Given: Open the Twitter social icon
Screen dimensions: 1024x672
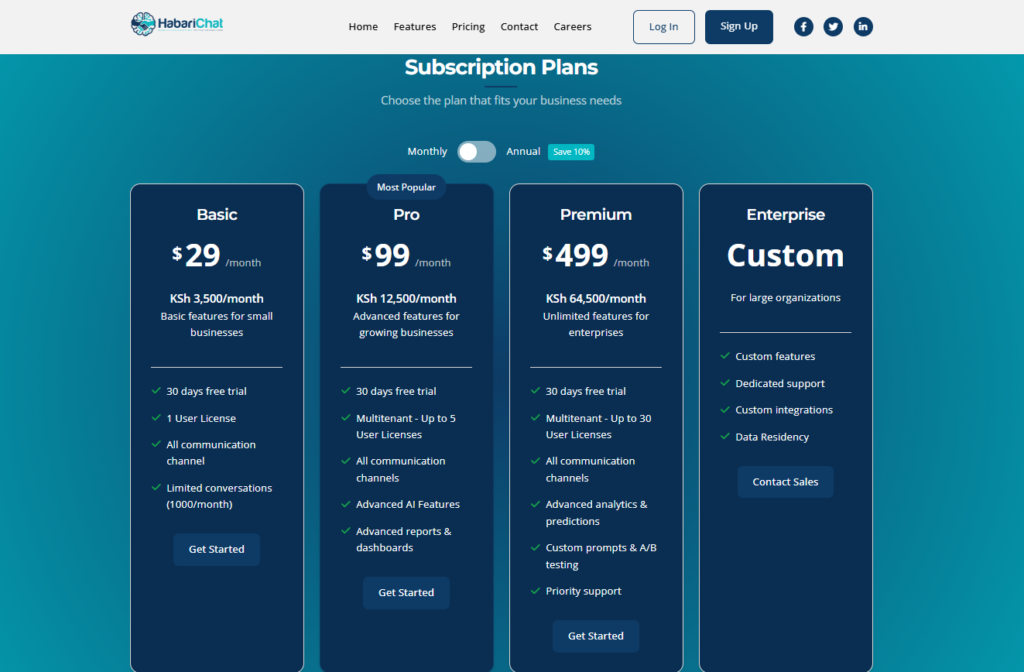Looking at the screenshot, I should [833, 27].
